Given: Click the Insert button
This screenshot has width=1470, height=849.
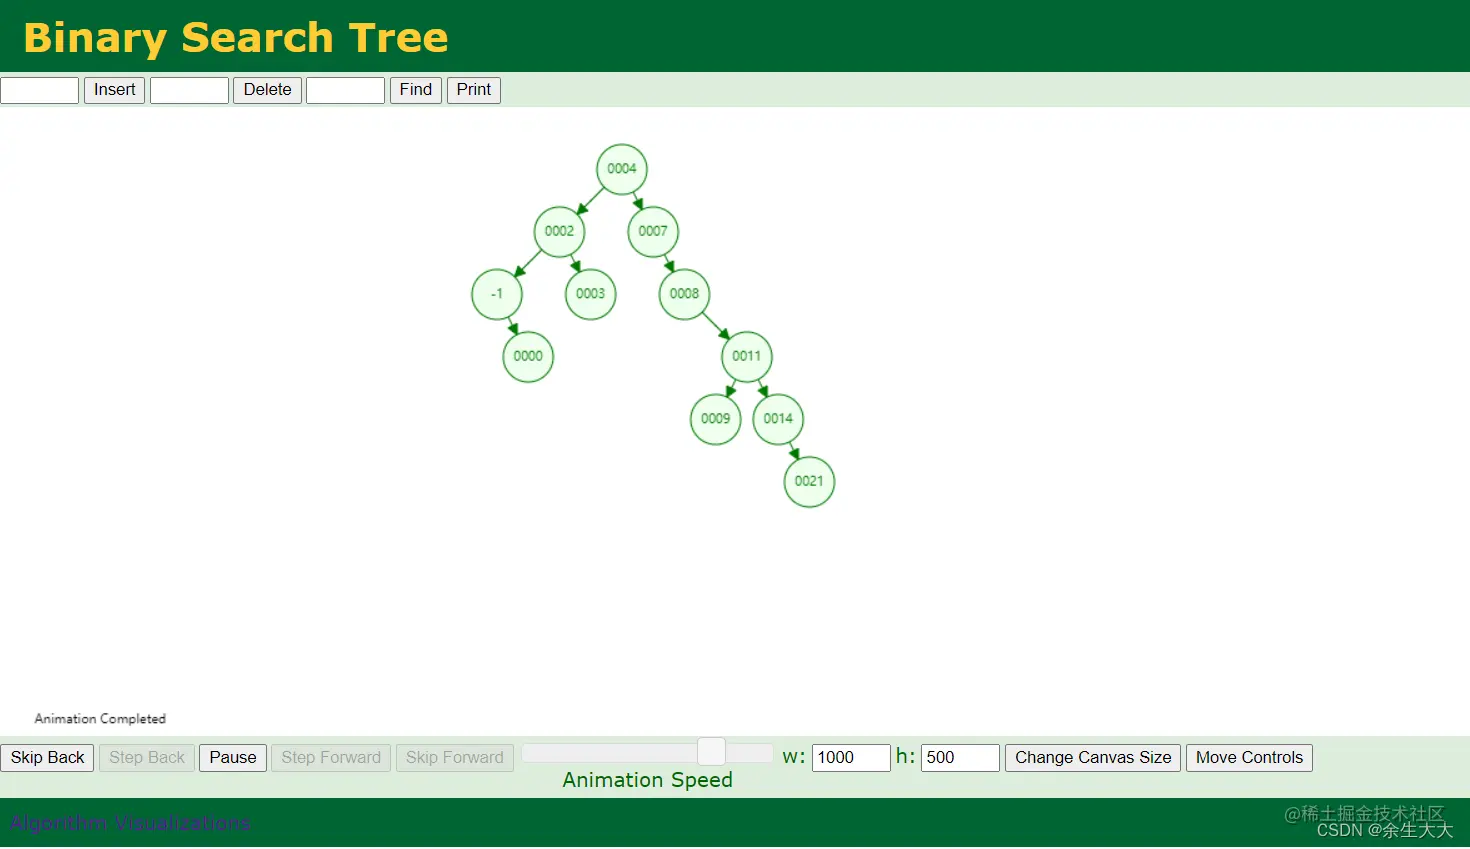Looking at the screenshot, I should tap(115, 90).
